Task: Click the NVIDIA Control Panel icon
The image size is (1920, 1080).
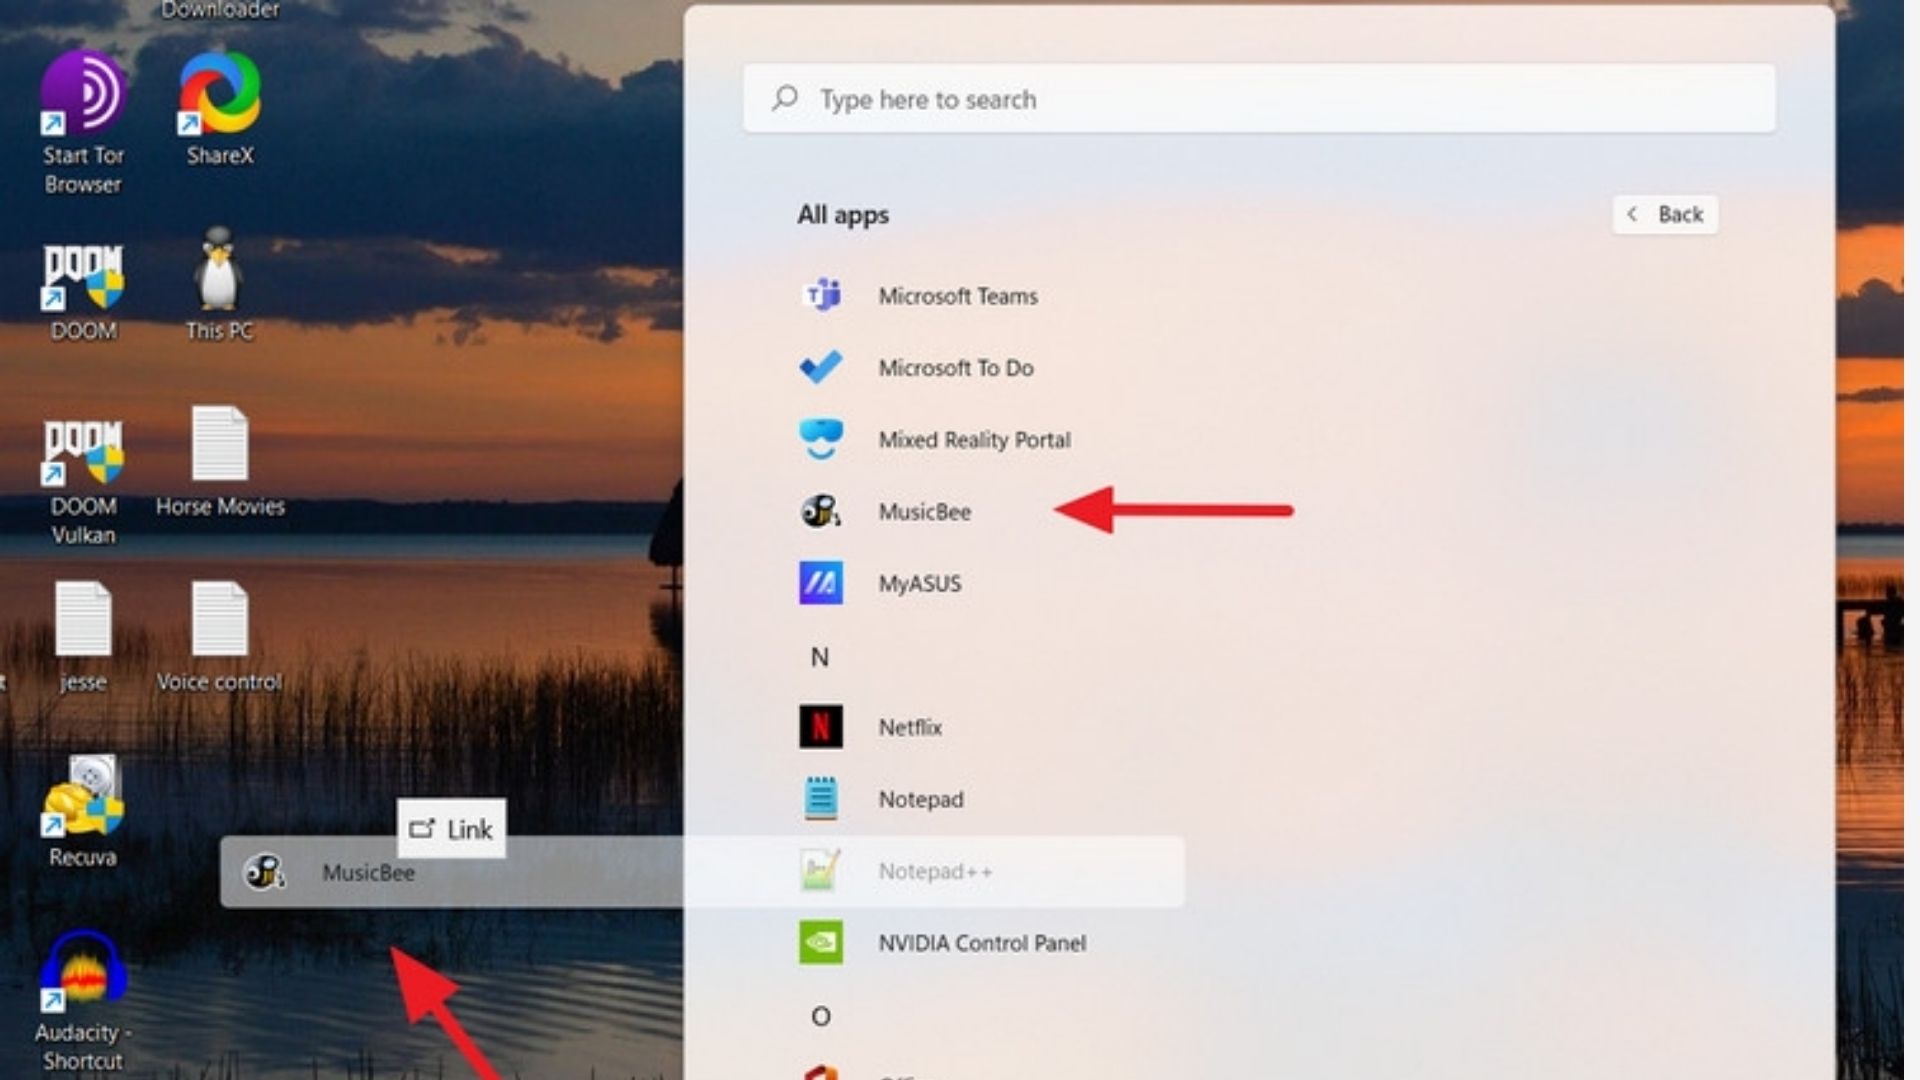Action: [x=821, y=943]
